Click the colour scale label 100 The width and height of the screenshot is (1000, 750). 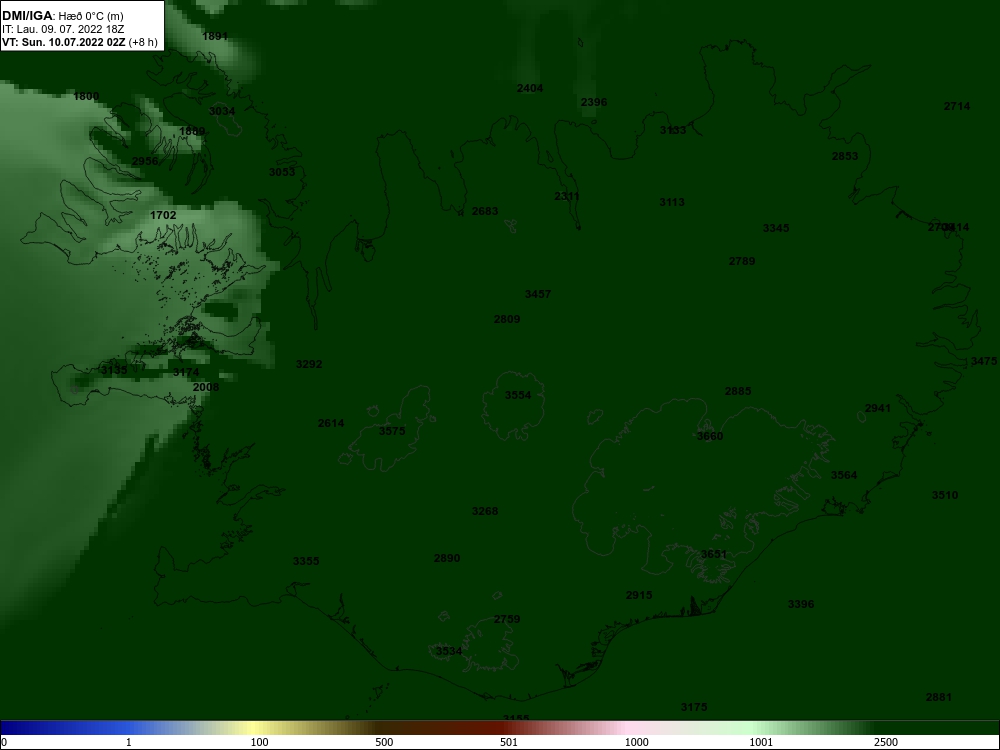[x=260, y=742]
